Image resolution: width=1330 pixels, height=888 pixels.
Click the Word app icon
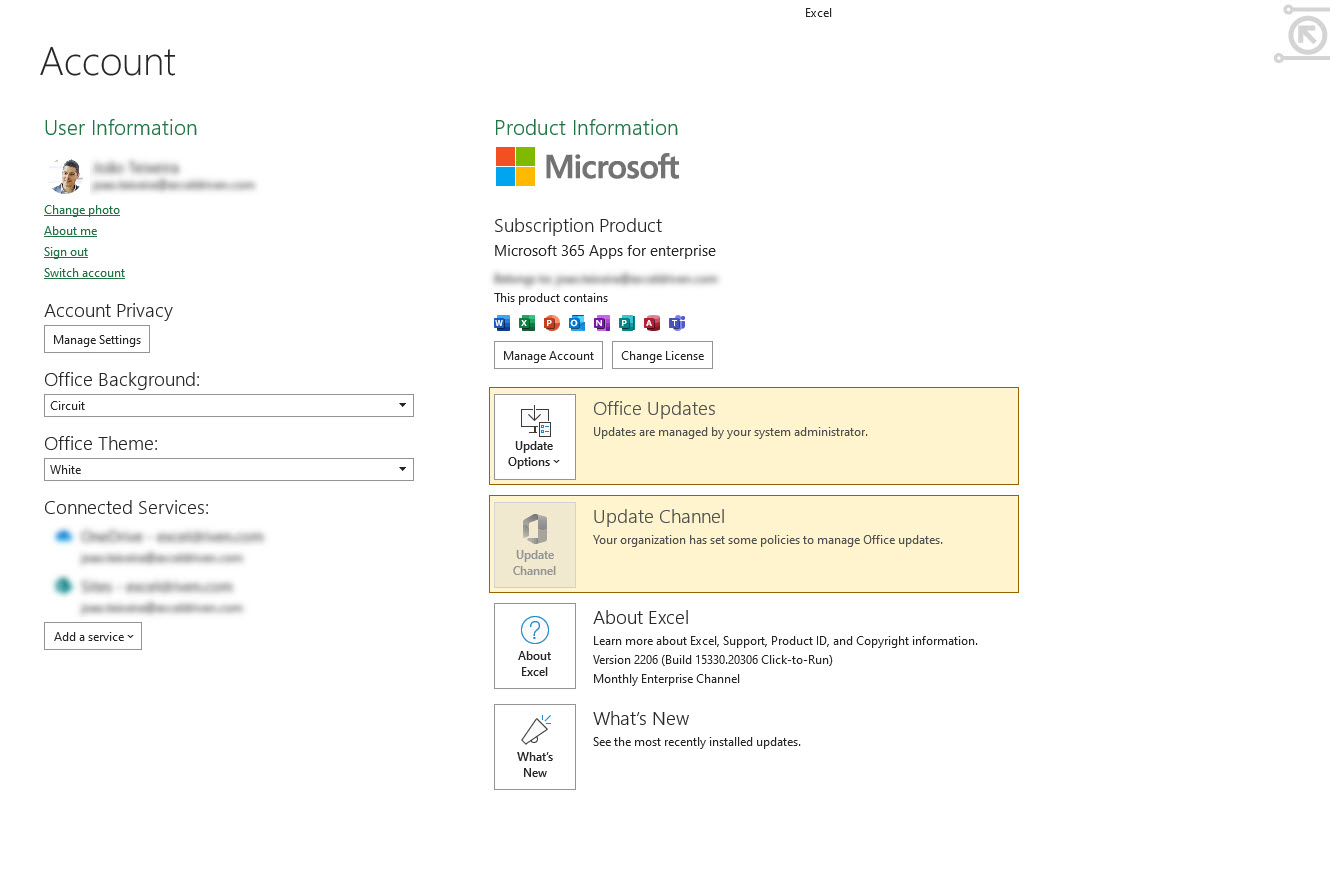tap(501, 323)
